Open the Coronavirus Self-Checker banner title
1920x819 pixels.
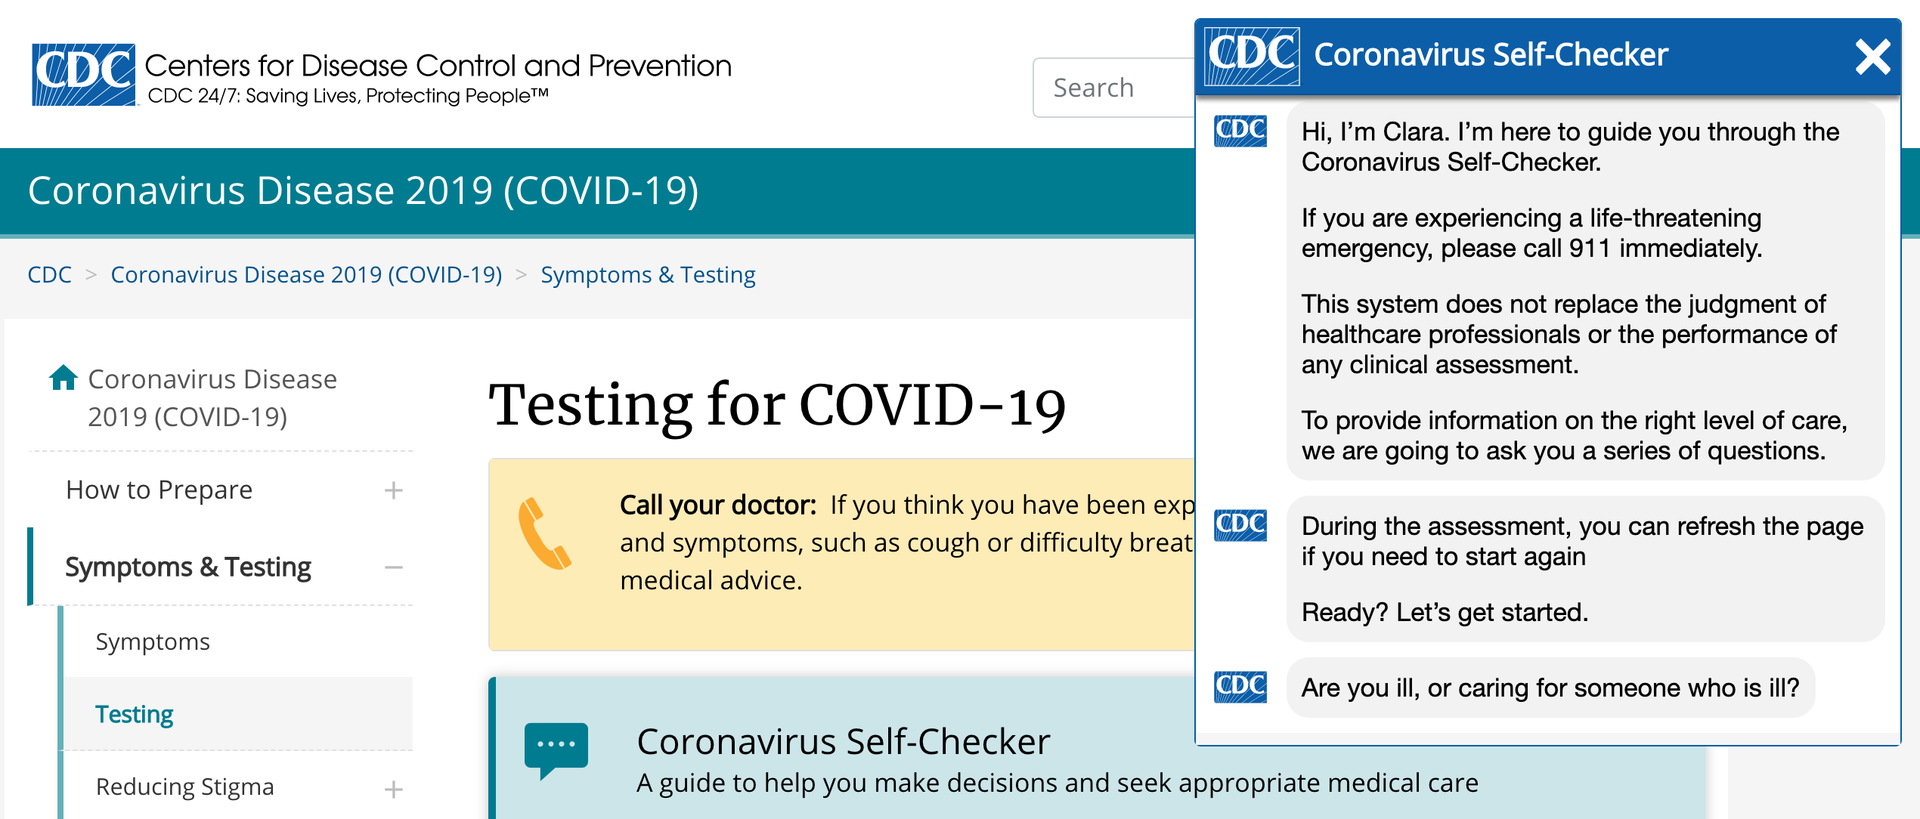pos(843,742)
